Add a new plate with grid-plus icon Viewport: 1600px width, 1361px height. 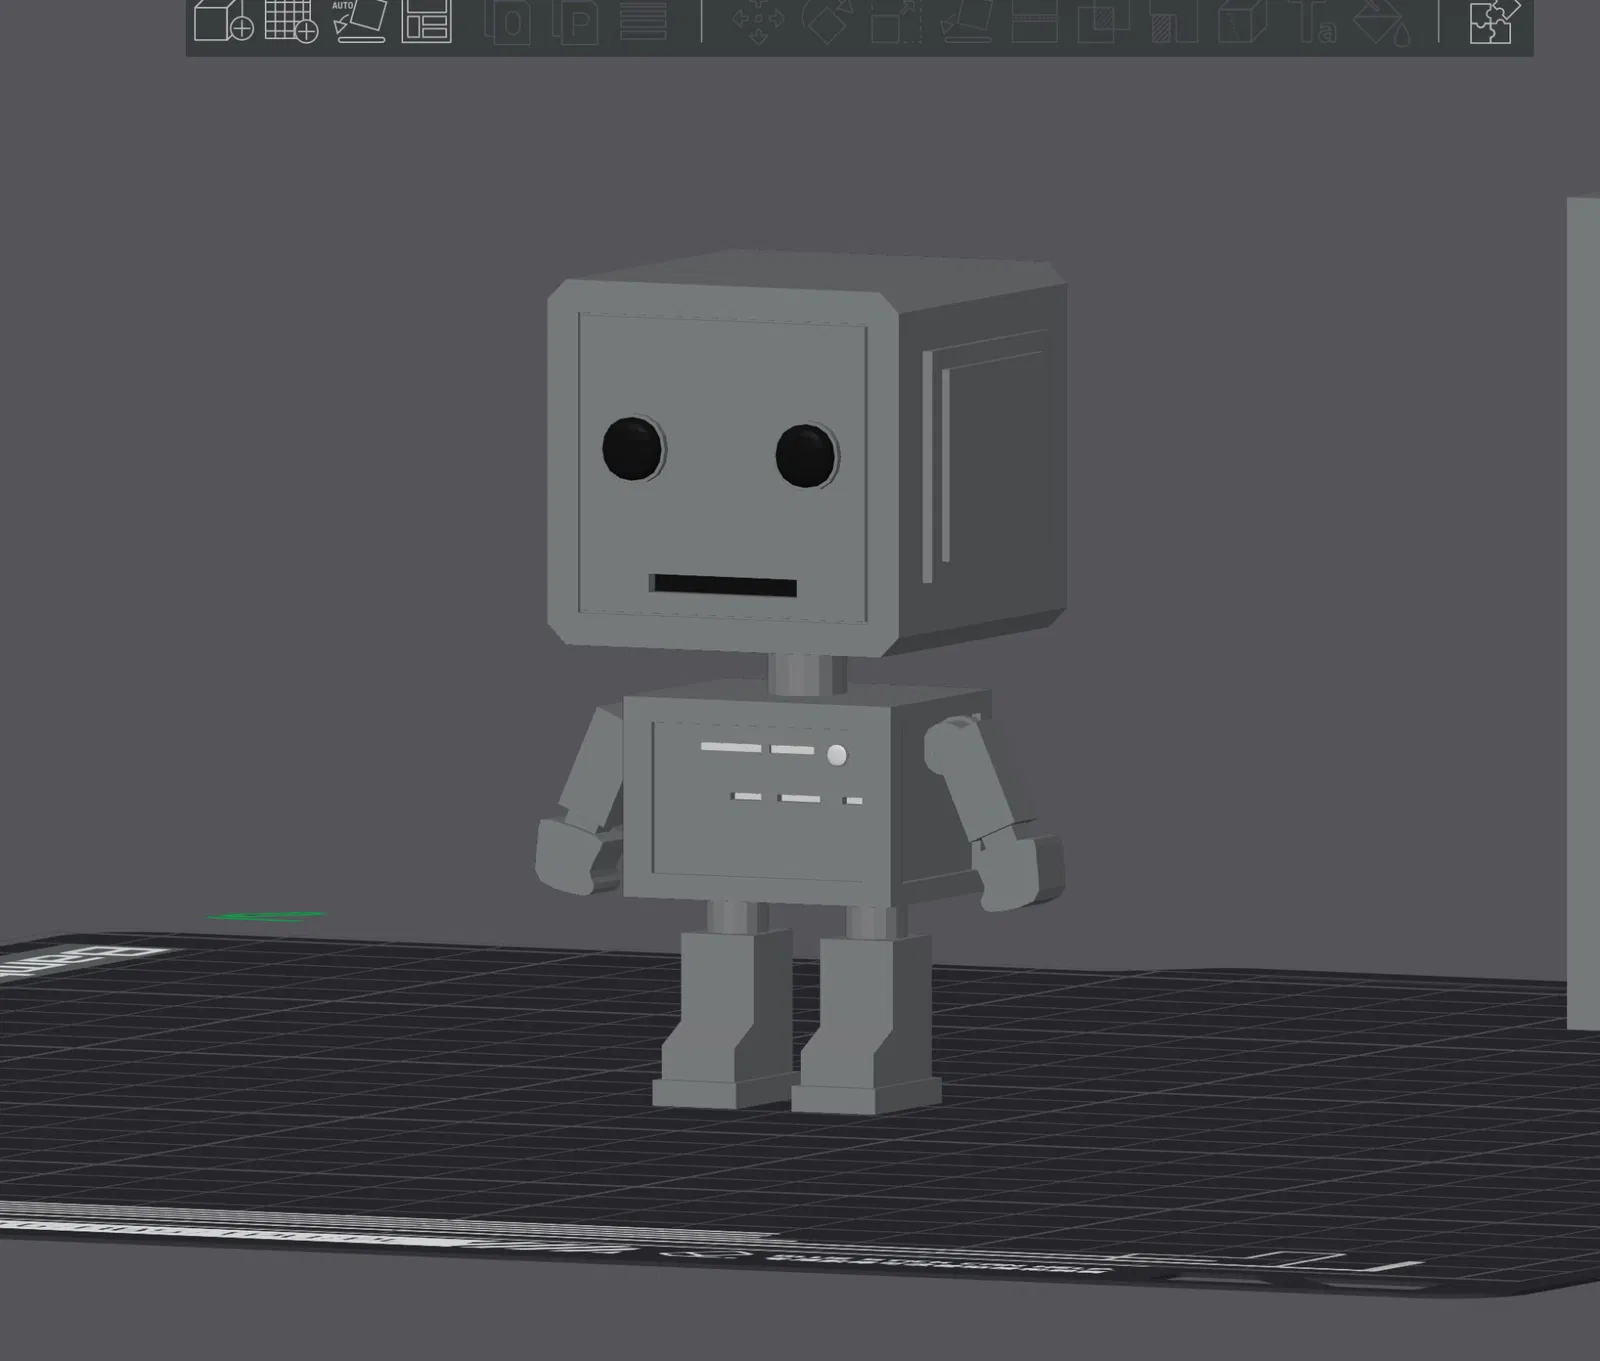coord(291,21)
